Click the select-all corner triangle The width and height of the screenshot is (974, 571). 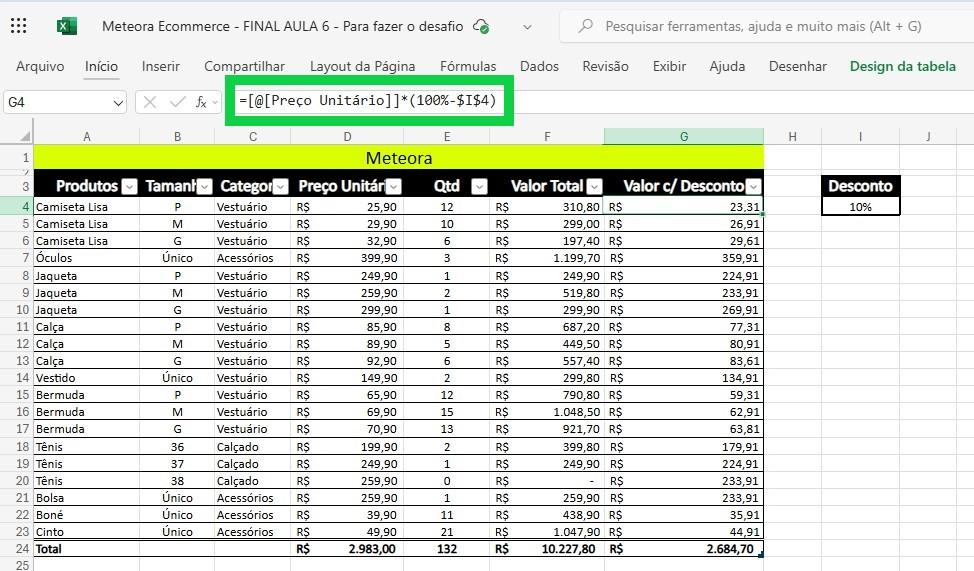25,136
